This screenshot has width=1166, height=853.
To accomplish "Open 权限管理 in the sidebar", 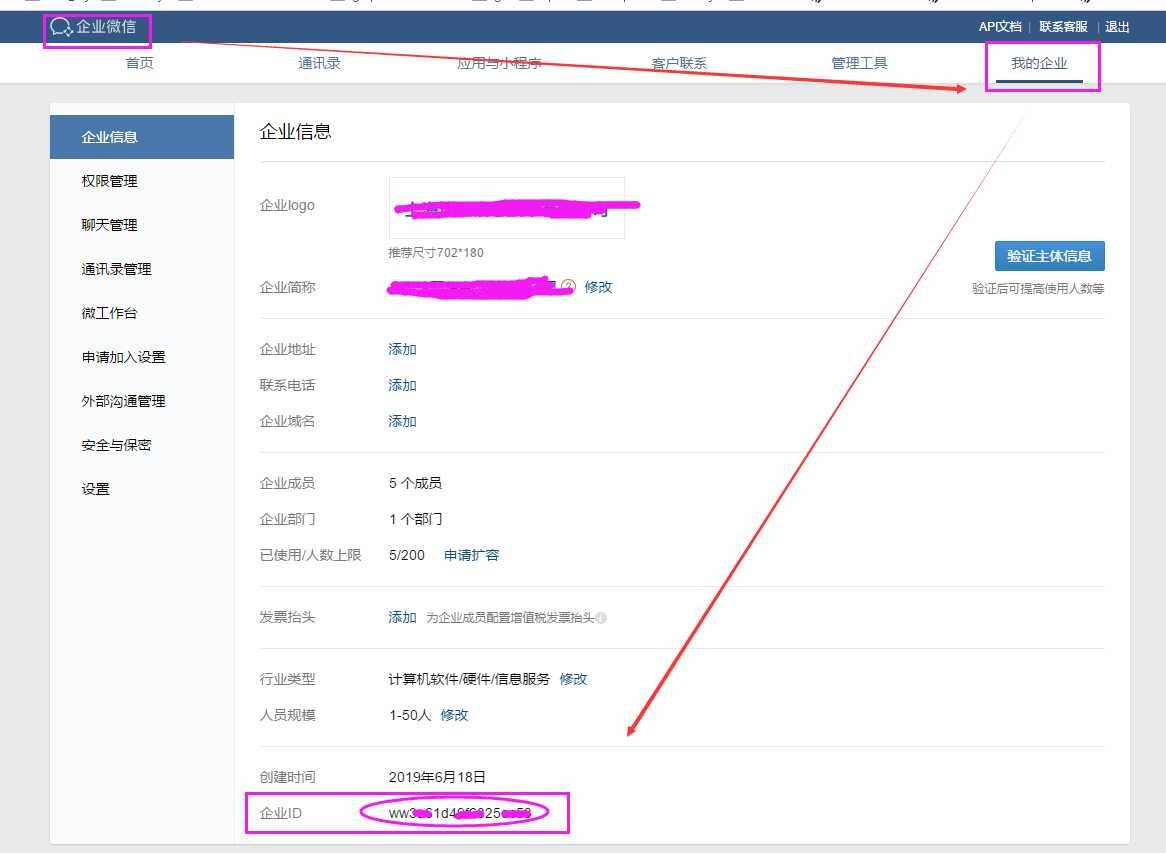I will click(x=109, y=181).
